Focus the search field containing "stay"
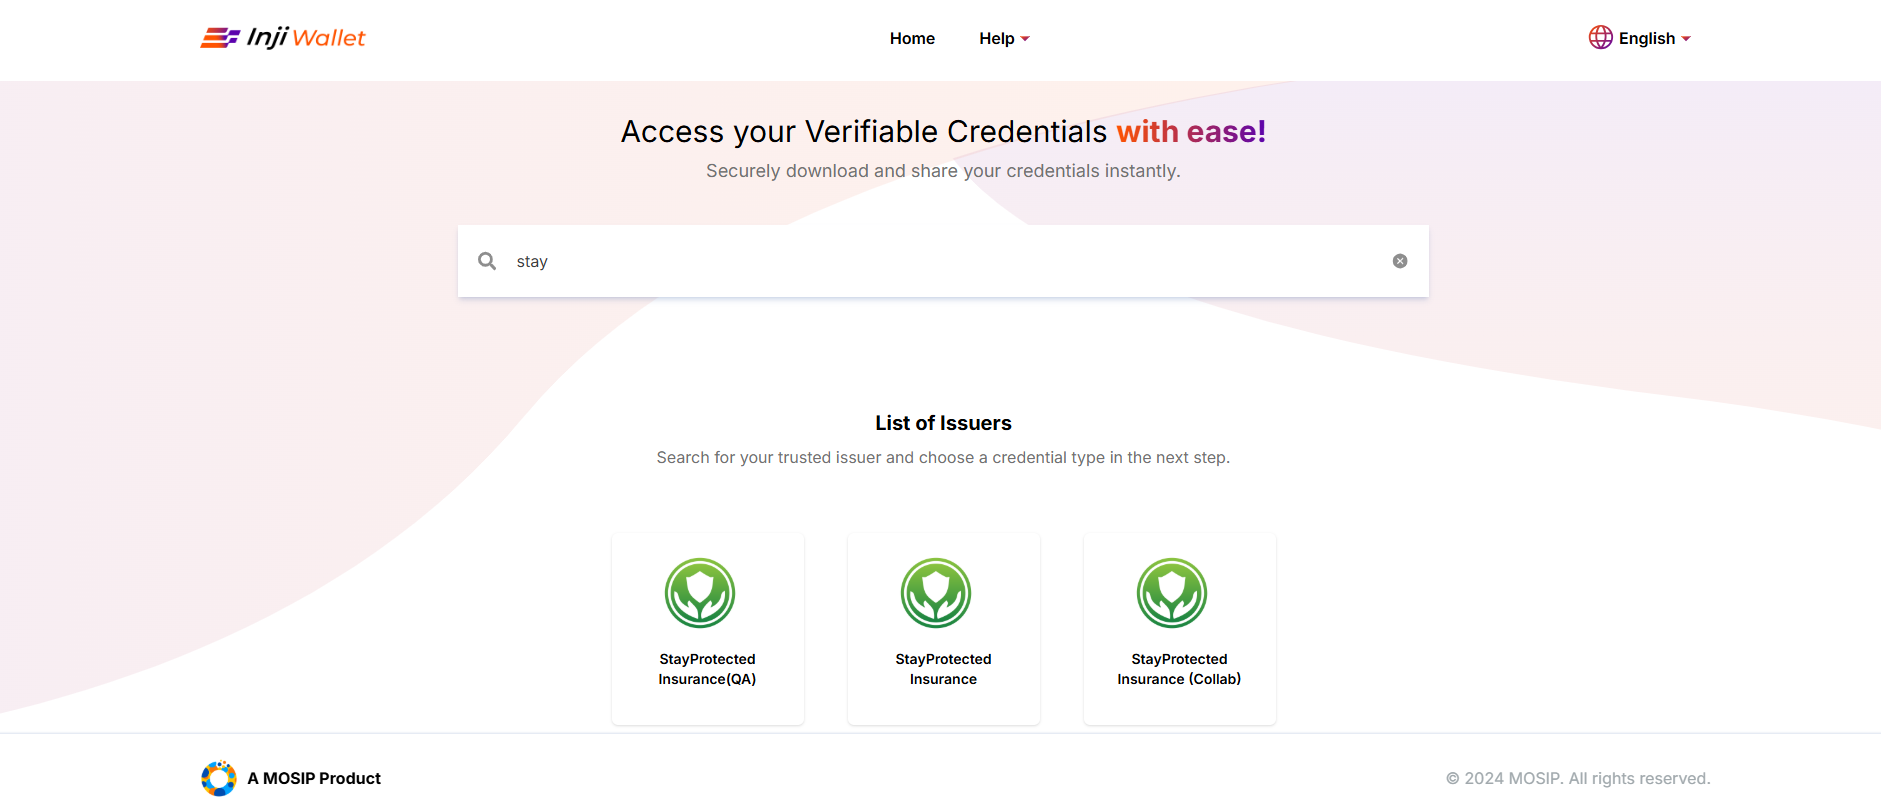 940,261
